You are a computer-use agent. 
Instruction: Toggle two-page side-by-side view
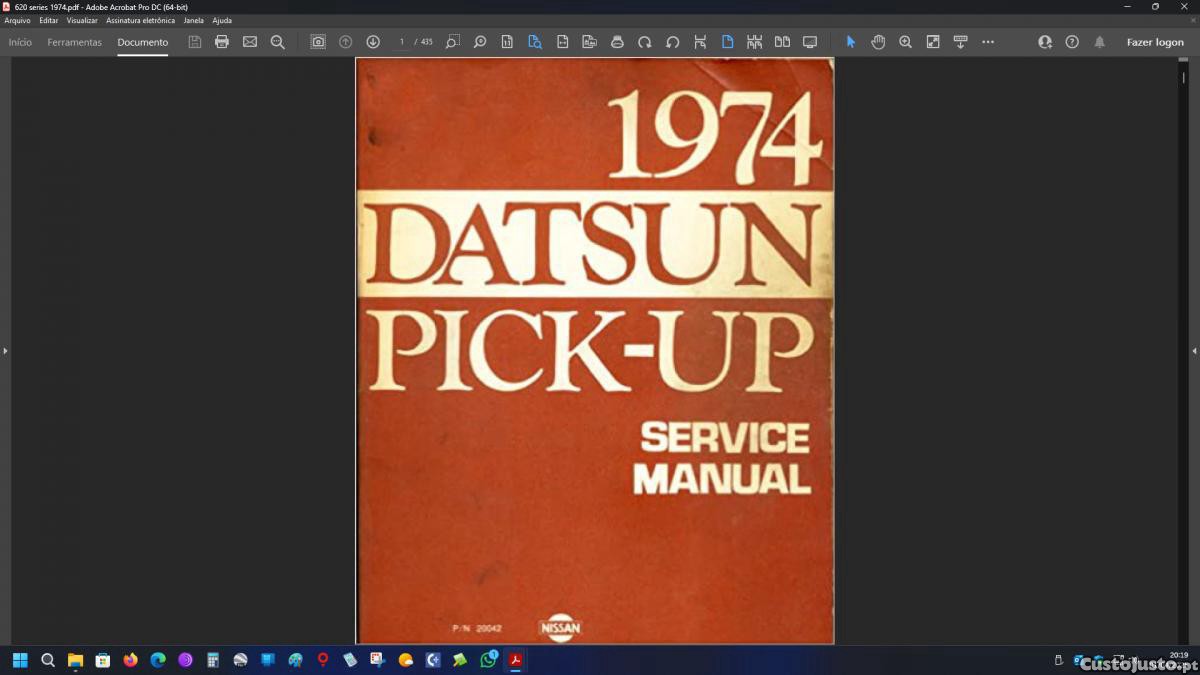(x=782, y=42)
